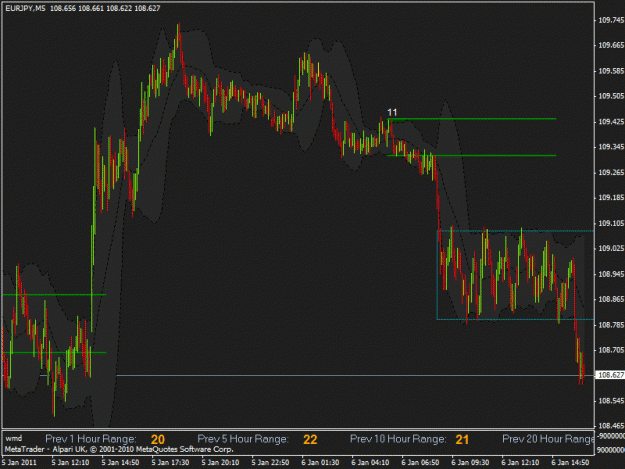The image size is (625, 469).
Task: Click the 6 Jan 01:30 time label
Action: click(x=320, y=463)
